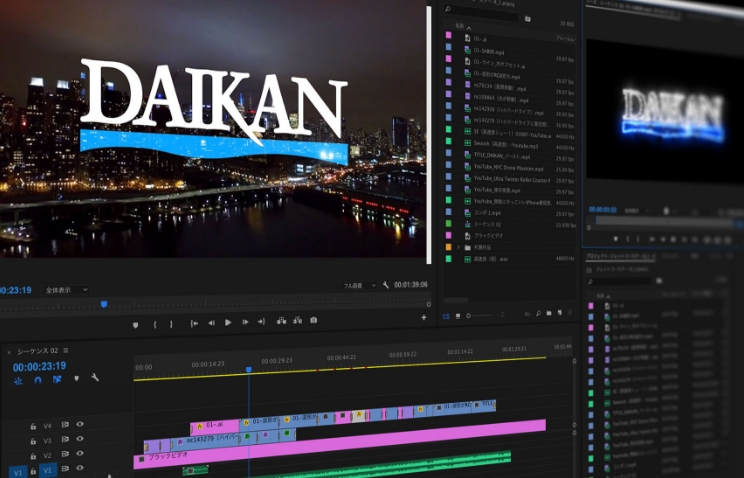The width and height of the screenshot is (744, 478).
Task: Toggle the lock on track V4
Action: [33, 427]
